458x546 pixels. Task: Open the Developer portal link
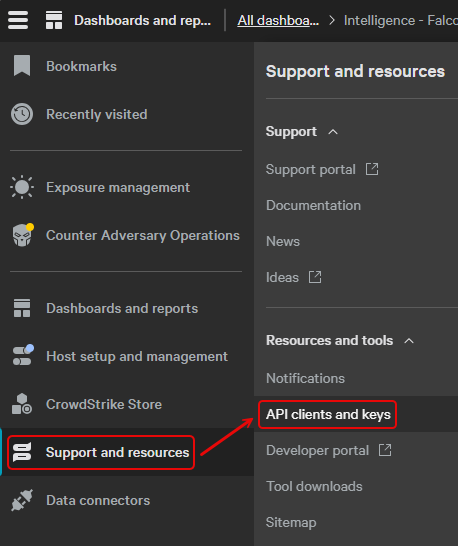[x=317, y=450]
